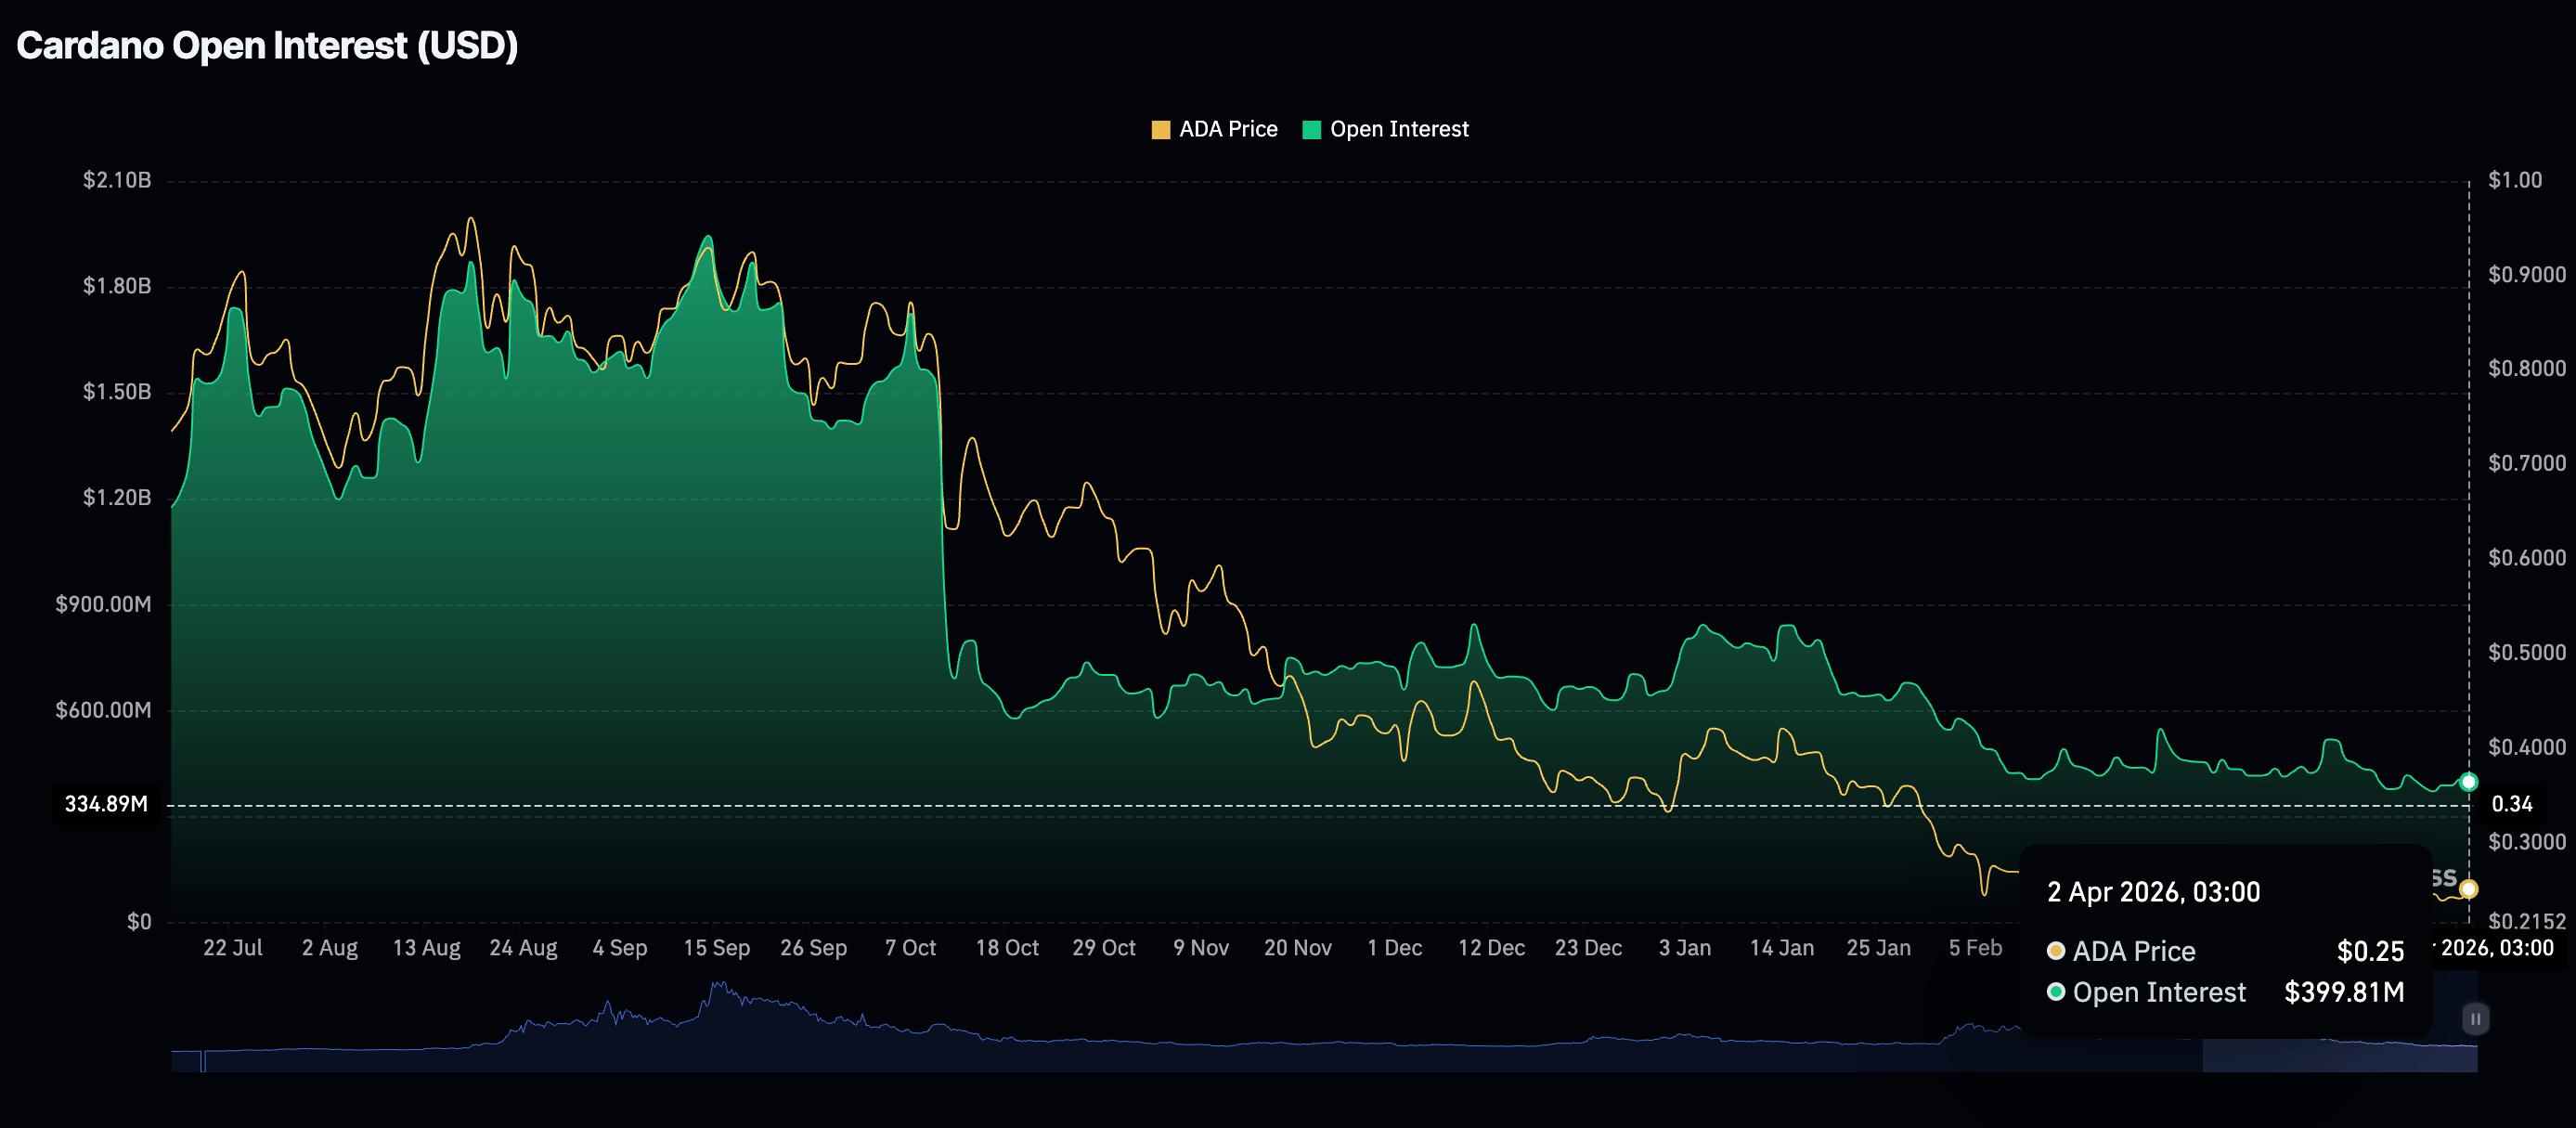Toggle the ADA Price legend series
Screen dimensions: 2576x1128
click(x=1227, y=129)
